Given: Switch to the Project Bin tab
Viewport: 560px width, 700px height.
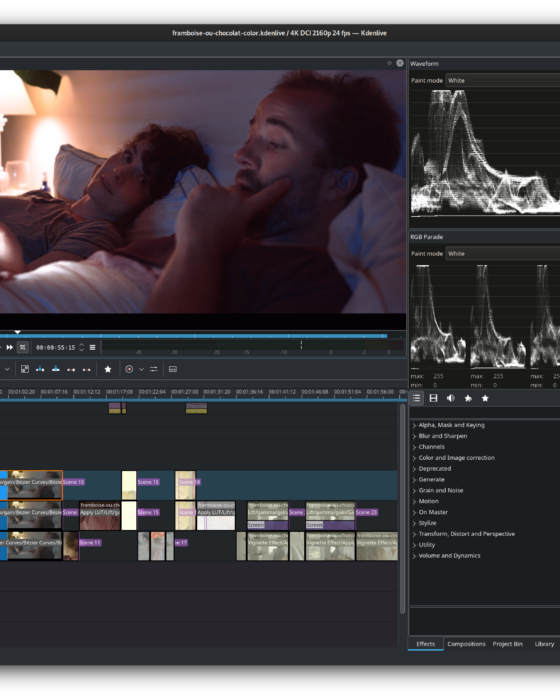Looking at the screenshot, I should coord(507,644).
